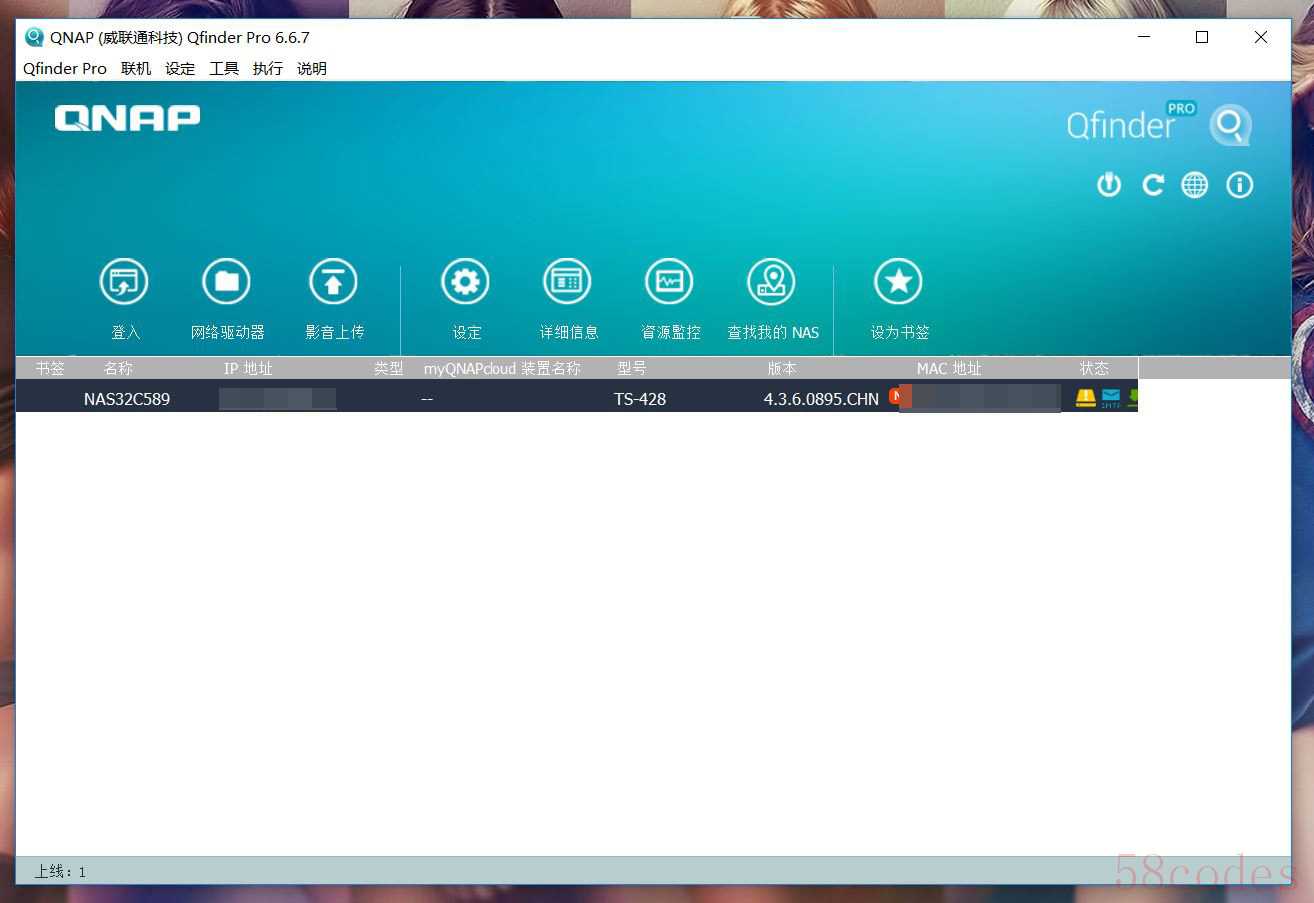The image size is (1314, 903).
Task: Open the 联机 menu
Action: 136,69
